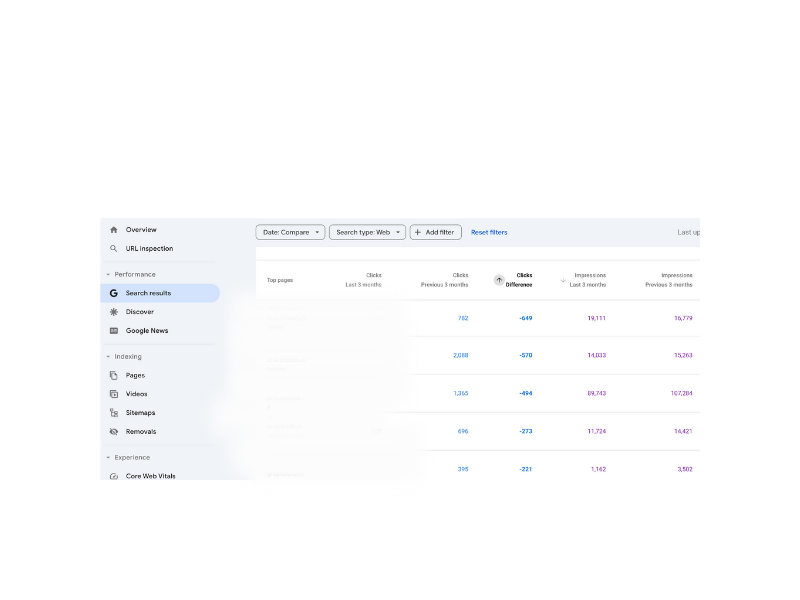Click the Top pages column header
This screenshot has width=800, height=600.
click(x=280, y=280)
